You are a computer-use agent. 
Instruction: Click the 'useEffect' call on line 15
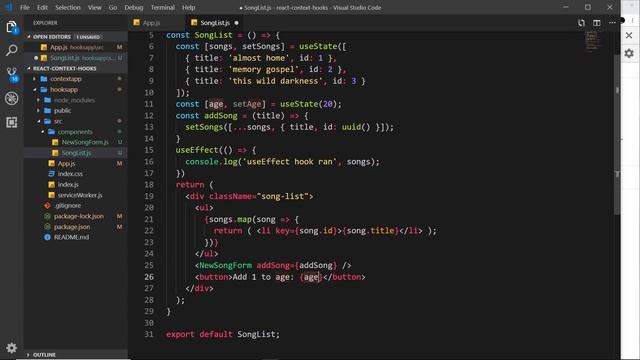(x=197, y=150)
